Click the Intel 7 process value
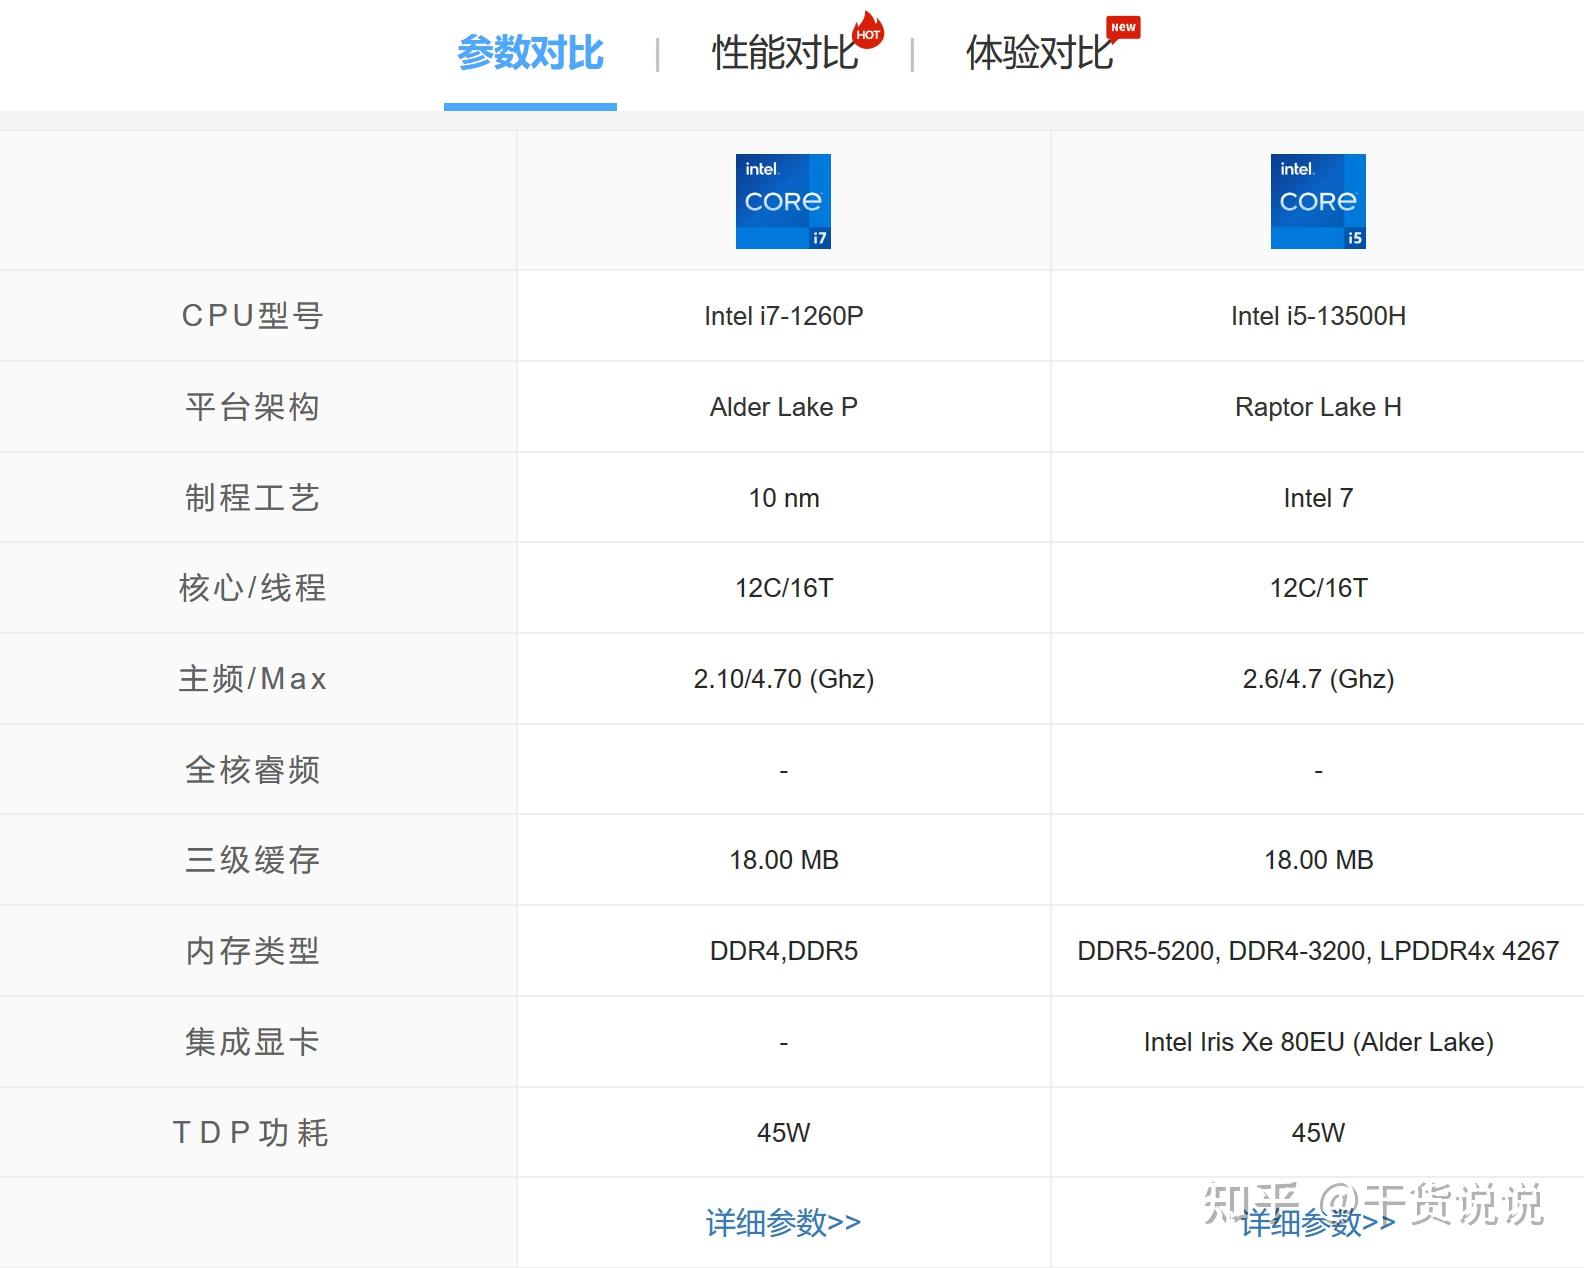The image size is (1584, 1268). click(1318, 498)
